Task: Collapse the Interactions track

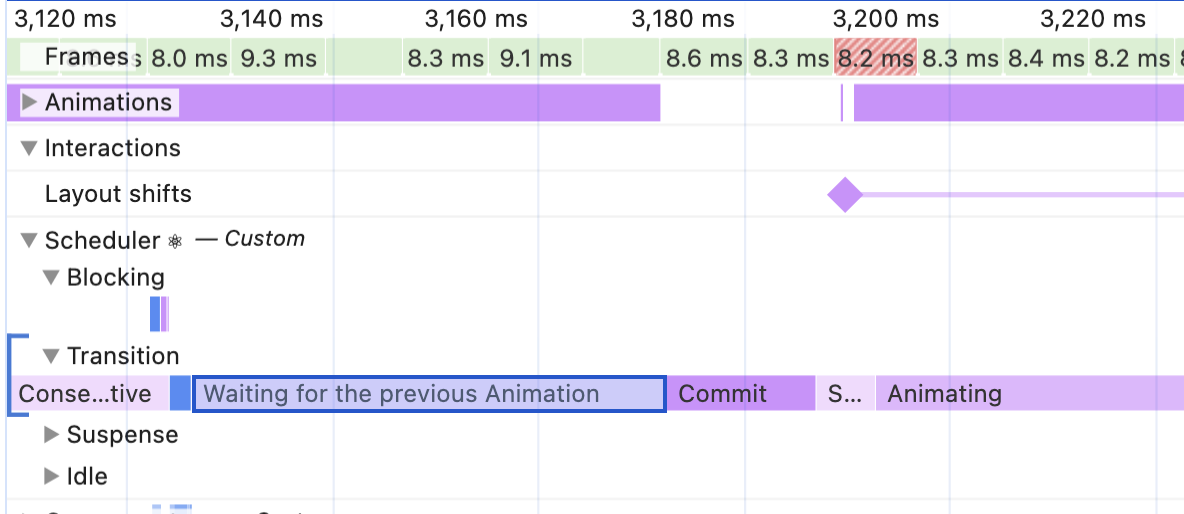Action: (29, 149)
